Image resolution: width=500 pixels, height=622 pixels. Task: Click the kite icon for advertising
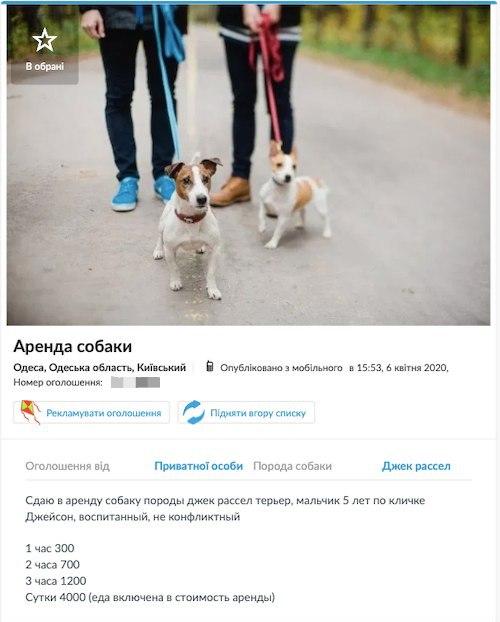click(31, 413)
